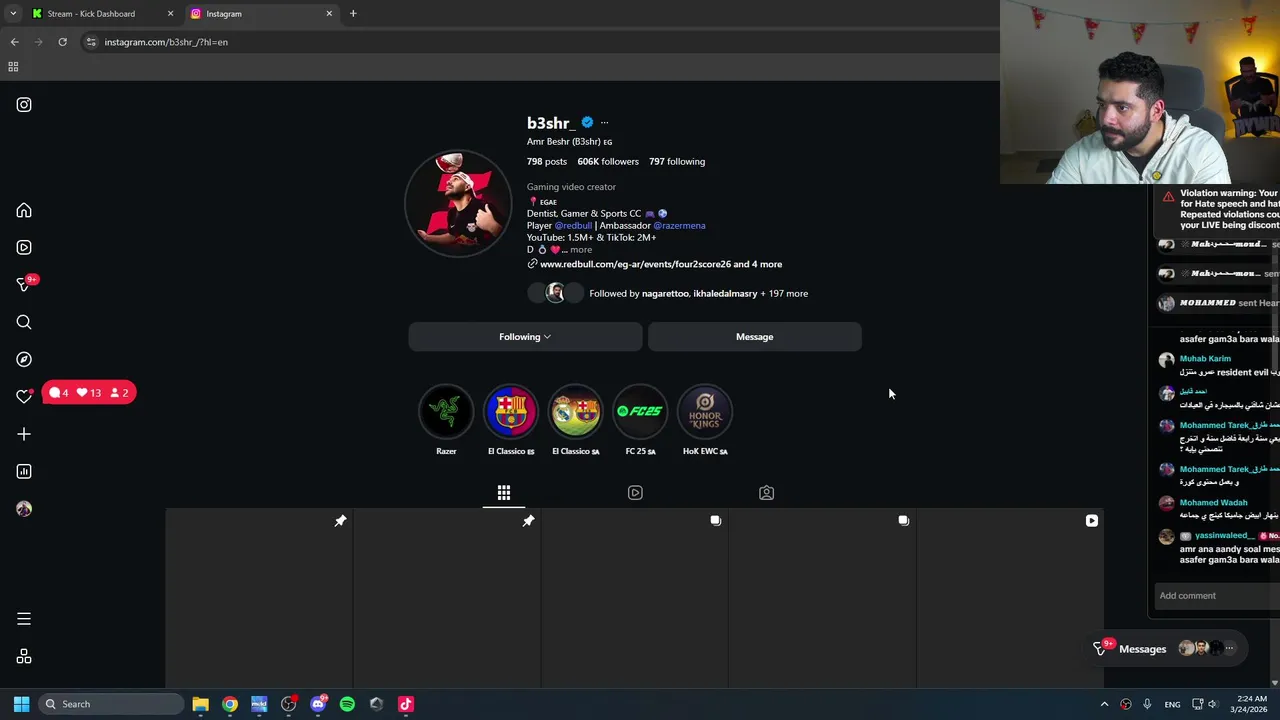Click the Instagram logo at top of sidebar
This screenshot has height=720, width=1280.
24,105
